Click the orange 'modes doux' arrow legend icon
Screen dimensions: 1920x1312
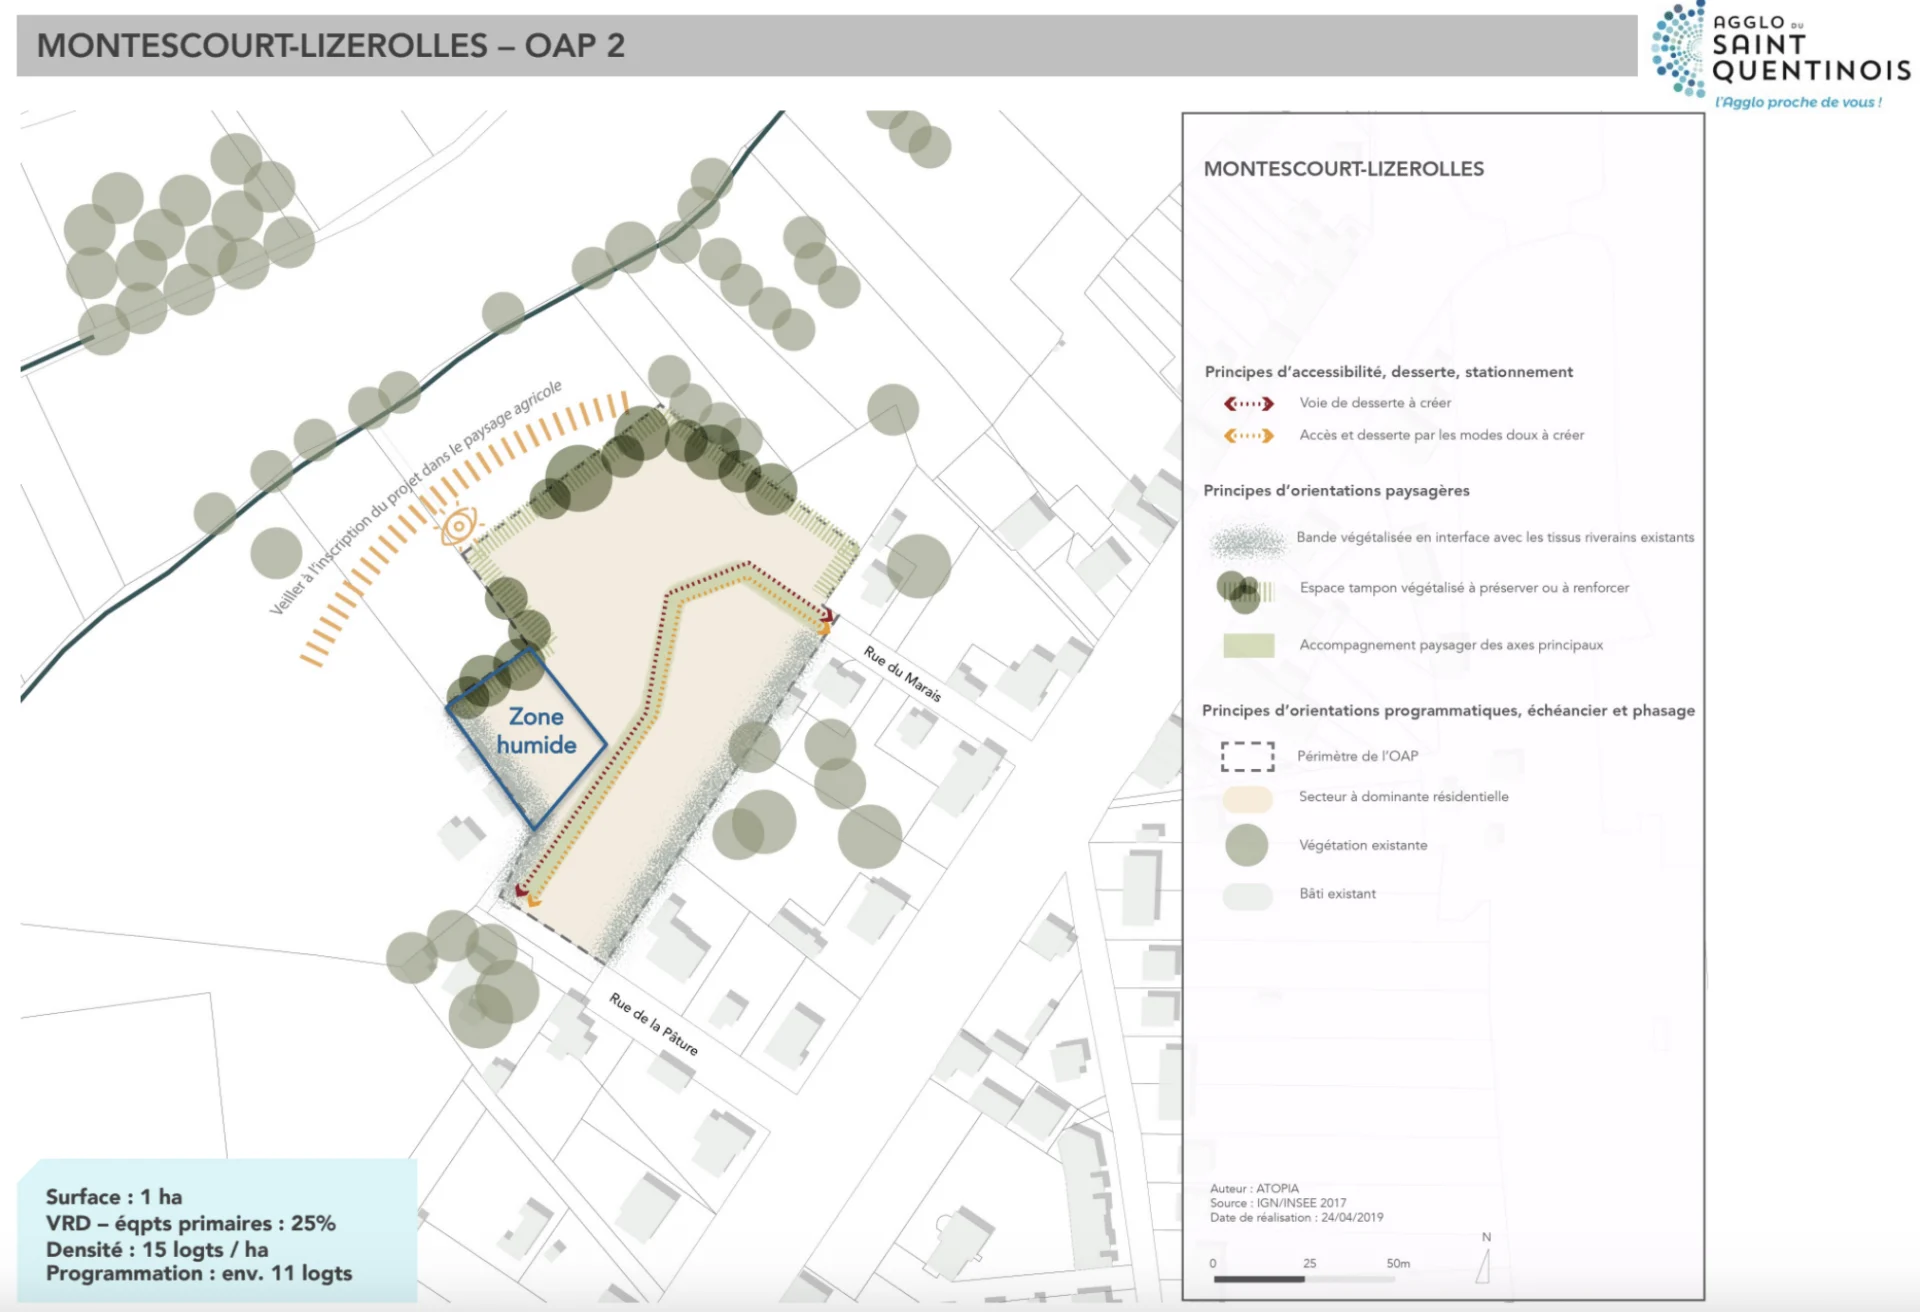(1249, 435)
